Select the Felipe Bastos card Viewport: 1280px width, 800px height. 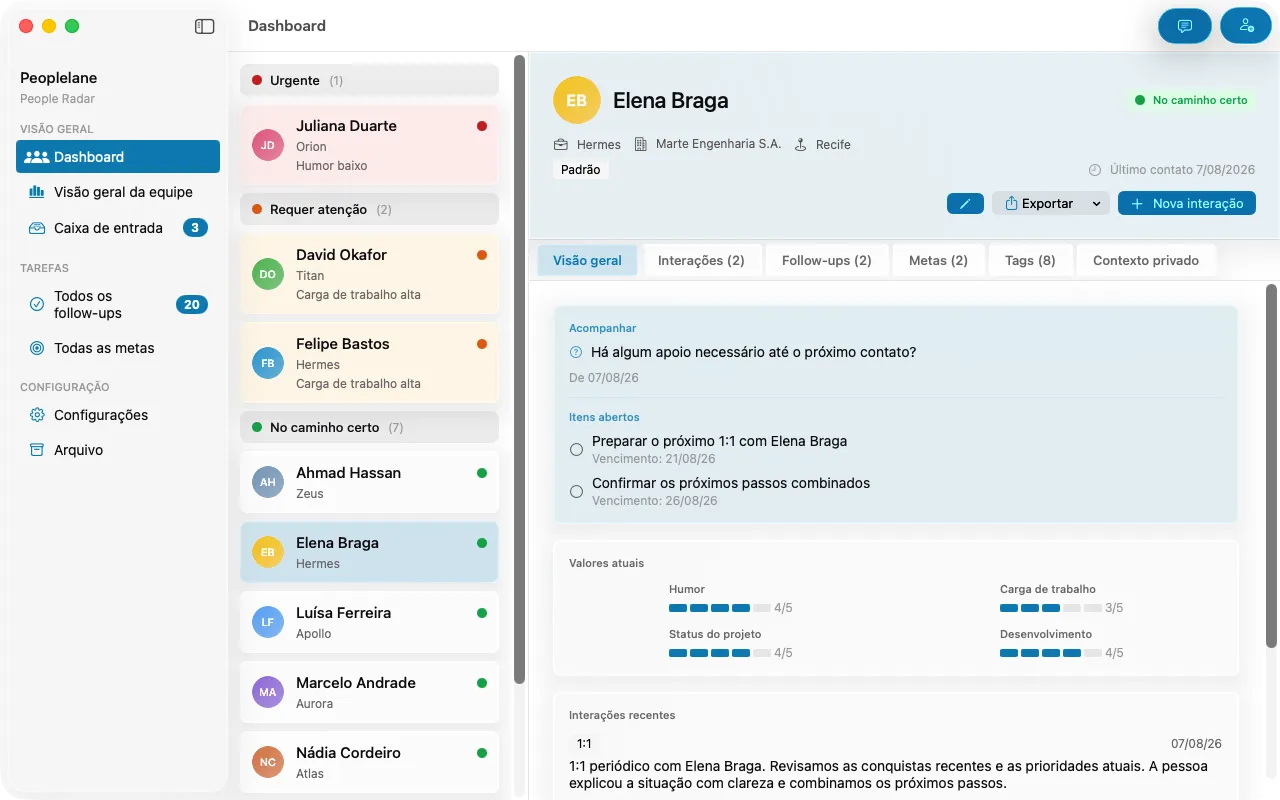tap(369, 363)
